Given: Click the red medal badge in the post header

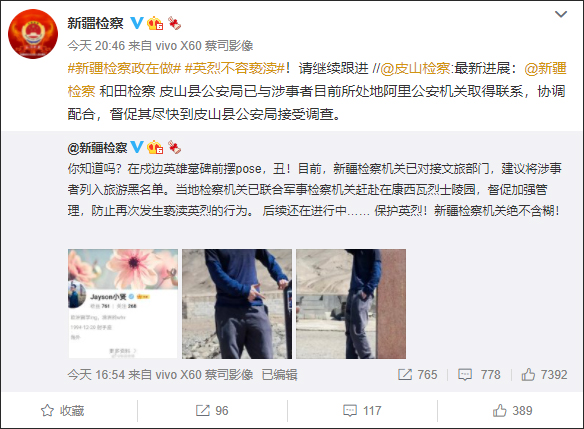Looking at the screenshot, I should pos(174,23).
